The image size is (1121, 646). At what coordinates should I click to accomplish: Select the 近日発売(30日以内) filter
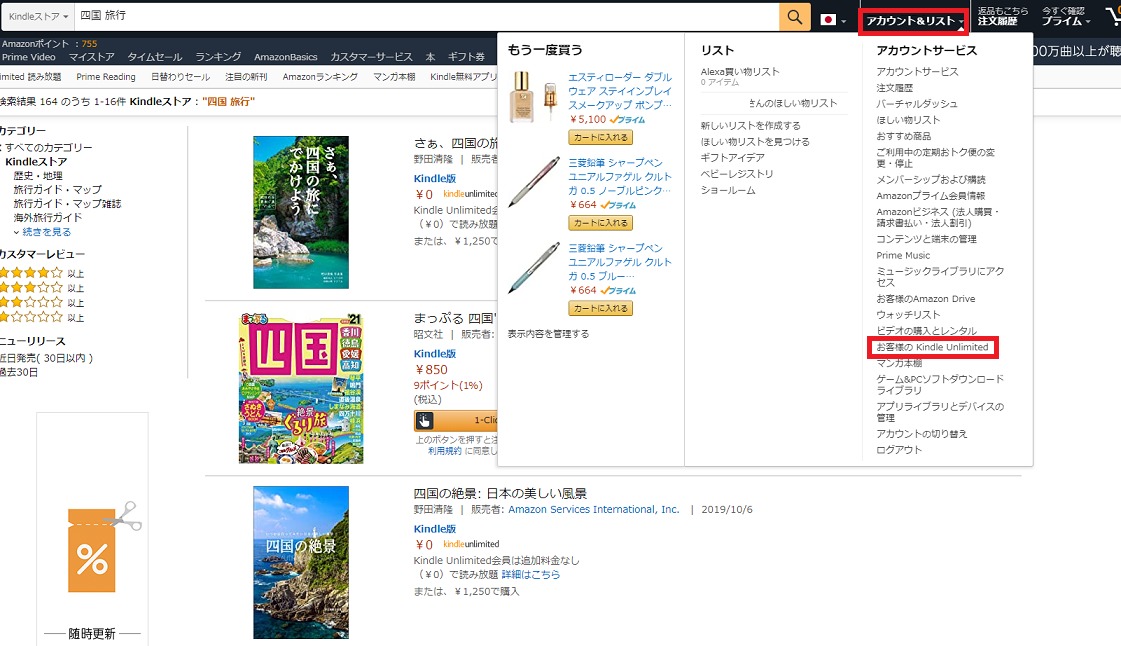(x=46, y=358)
